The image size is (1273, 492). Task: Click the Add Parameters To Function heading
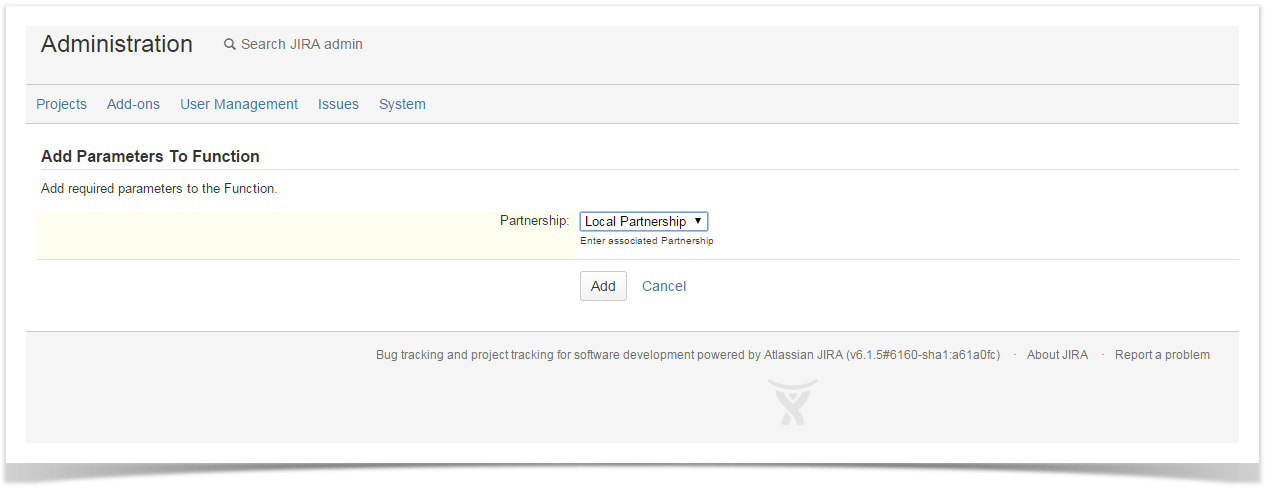click(x=150, y=156)
